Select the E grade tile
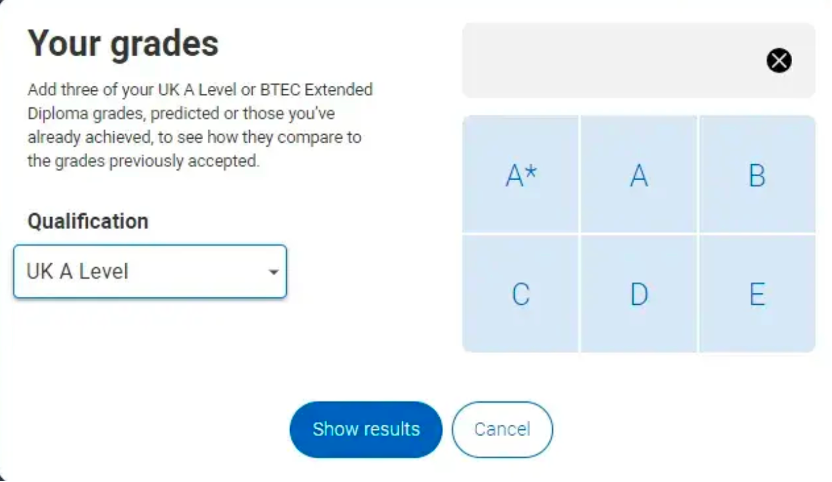Image resolution: width=832 pixels, height=482 pixels. (757, 294)
